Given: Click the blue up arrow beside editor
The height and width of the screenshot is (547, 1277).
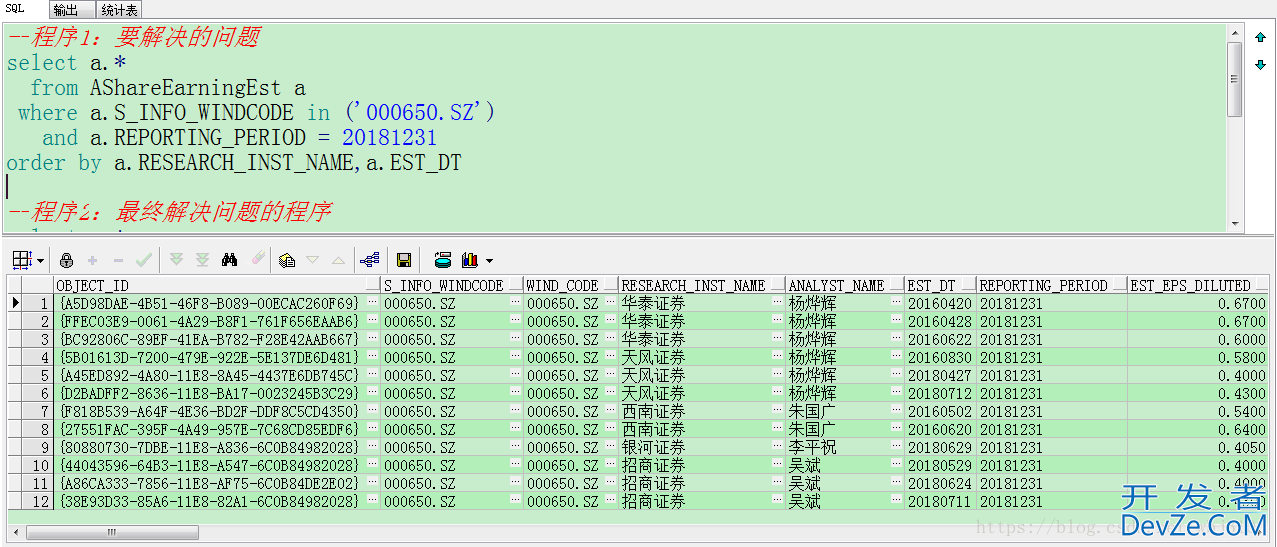Looking at the screenshot, I should point(1260,38).
